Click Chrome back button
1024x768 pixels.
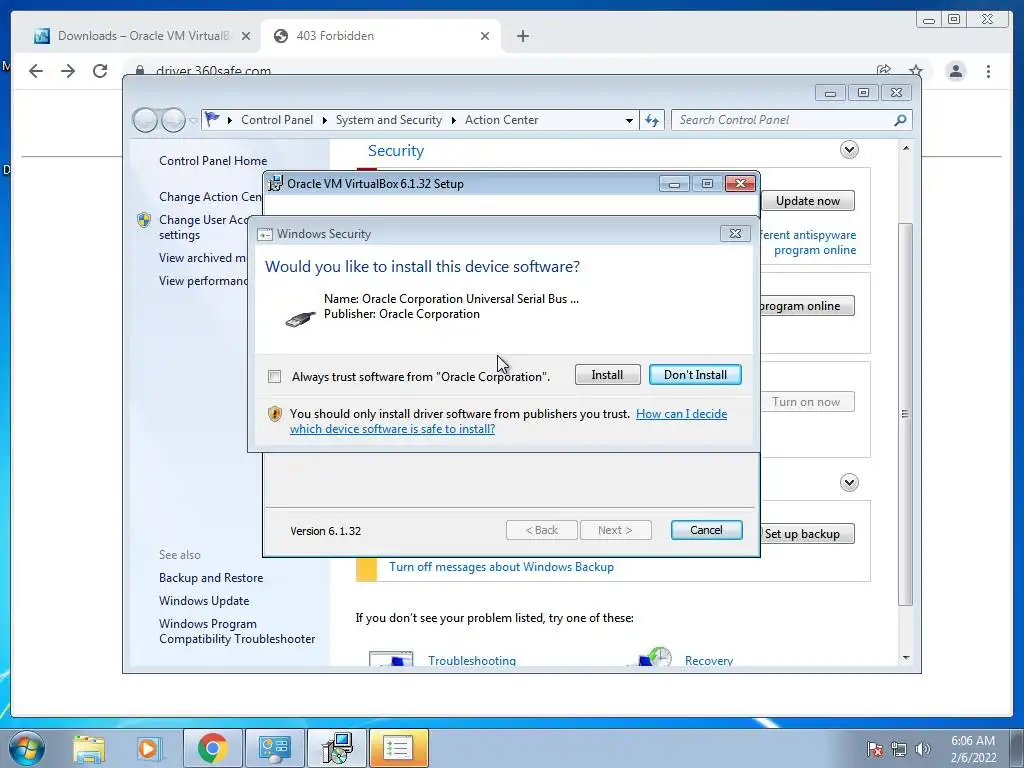[36, 71]
